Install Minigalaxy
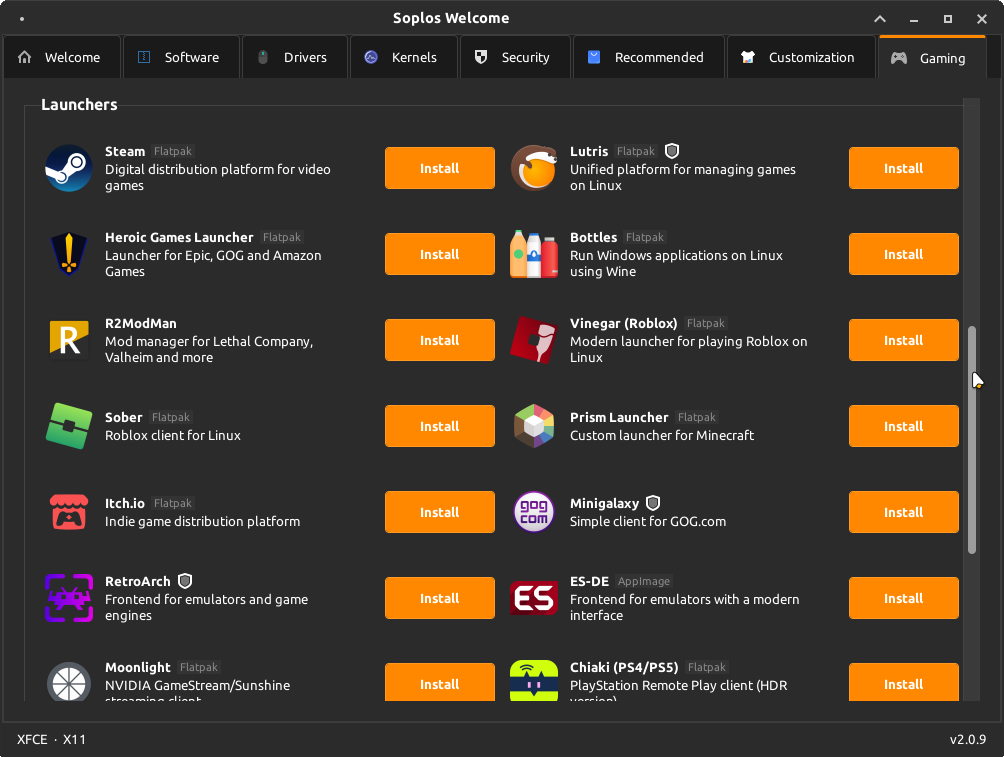The width and height of the screenshot is (1004, 757). click(x=903, y=512)
